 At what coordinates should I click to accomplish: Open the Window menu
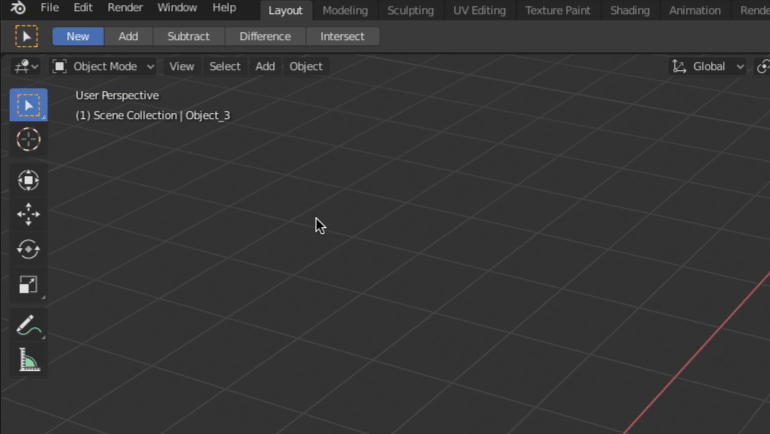coord(177,8)
